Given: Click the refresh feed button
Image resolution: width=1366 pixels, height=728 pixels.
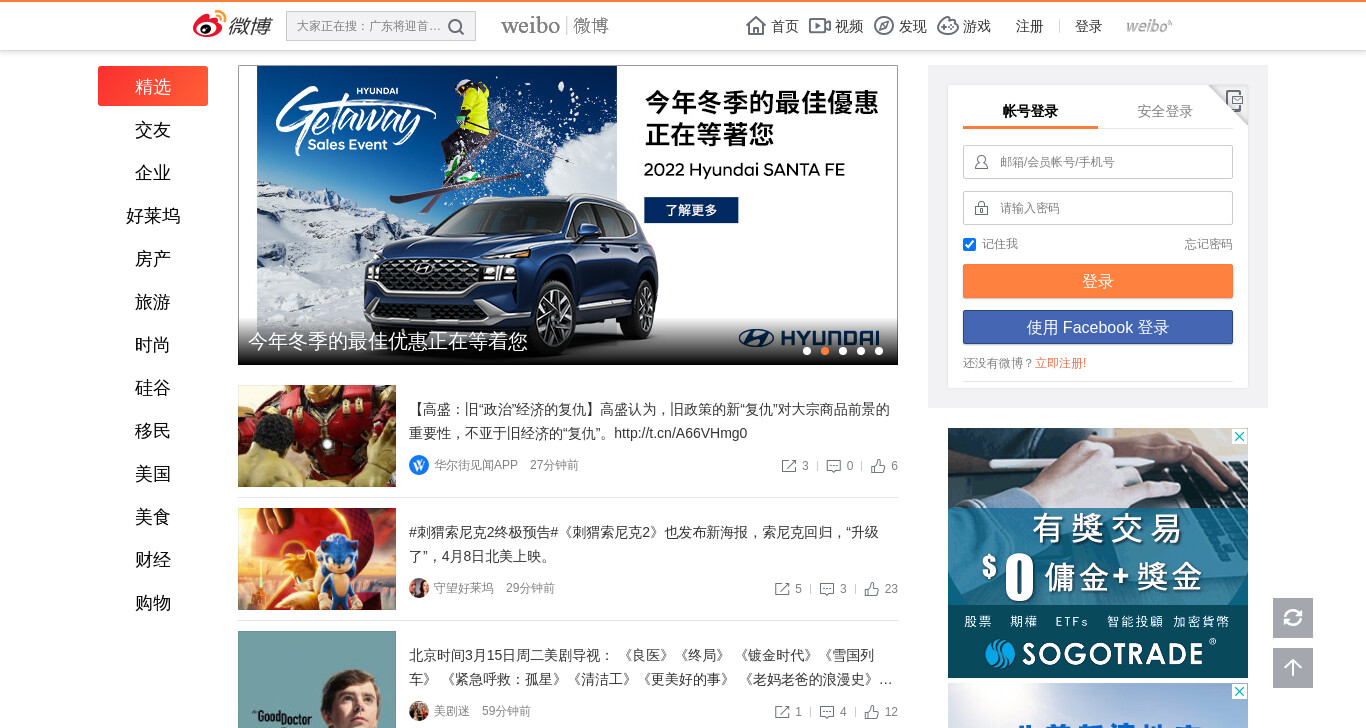Looking at the screenshot, I should [1293, 618].
